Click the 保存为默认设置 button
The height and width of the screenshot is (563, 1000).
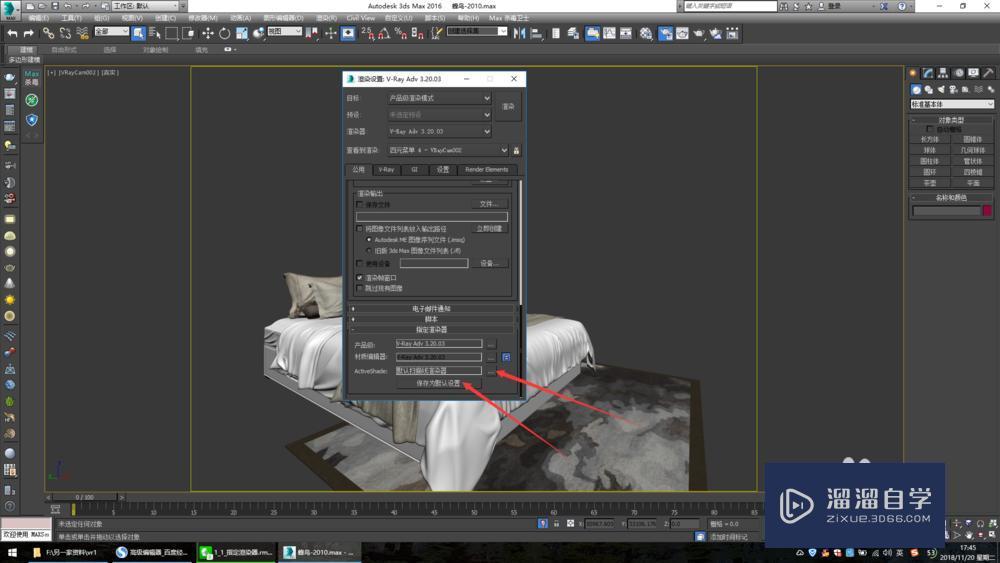click(438, 383)
